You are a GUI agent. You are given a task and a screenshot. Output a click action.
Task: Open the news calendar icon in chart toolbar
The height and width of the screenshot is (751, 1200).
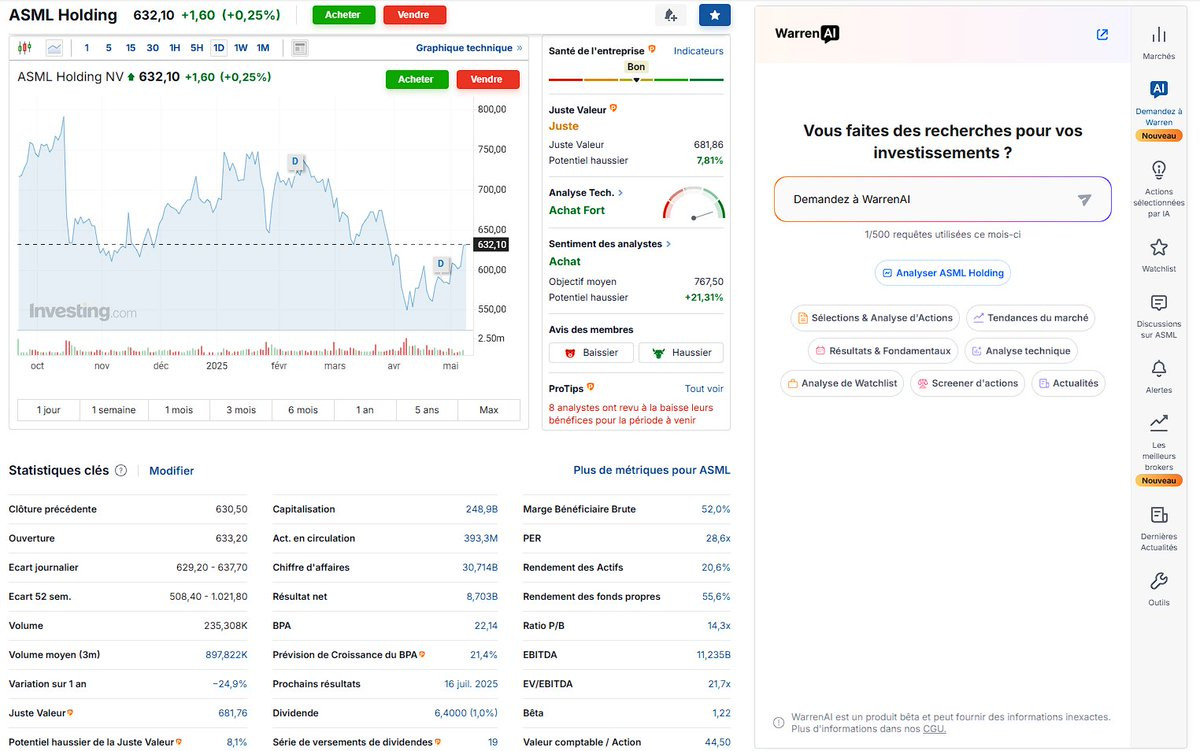(300, 48)
